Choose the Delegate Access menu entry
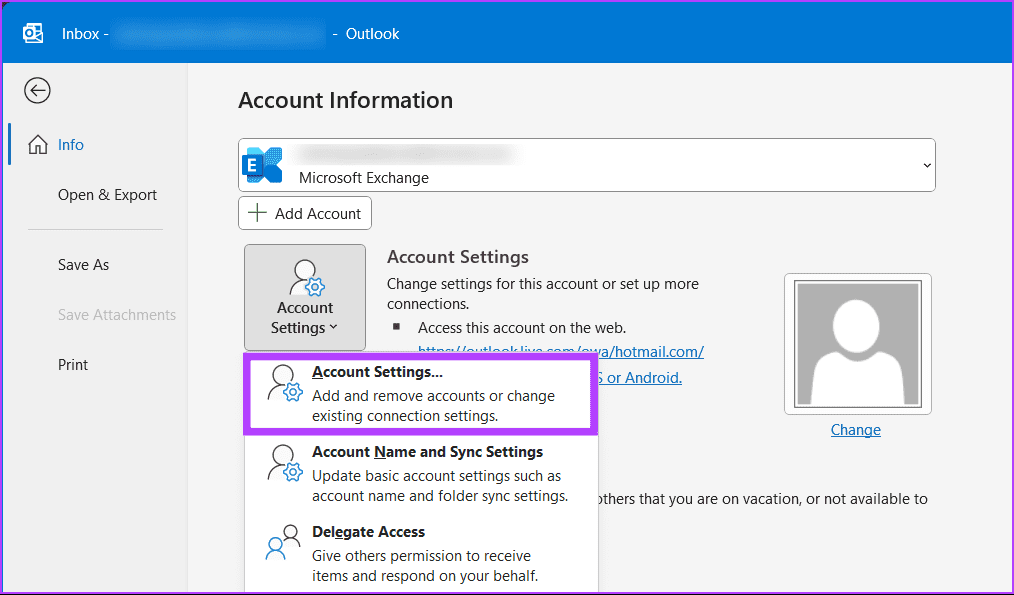 422,554
